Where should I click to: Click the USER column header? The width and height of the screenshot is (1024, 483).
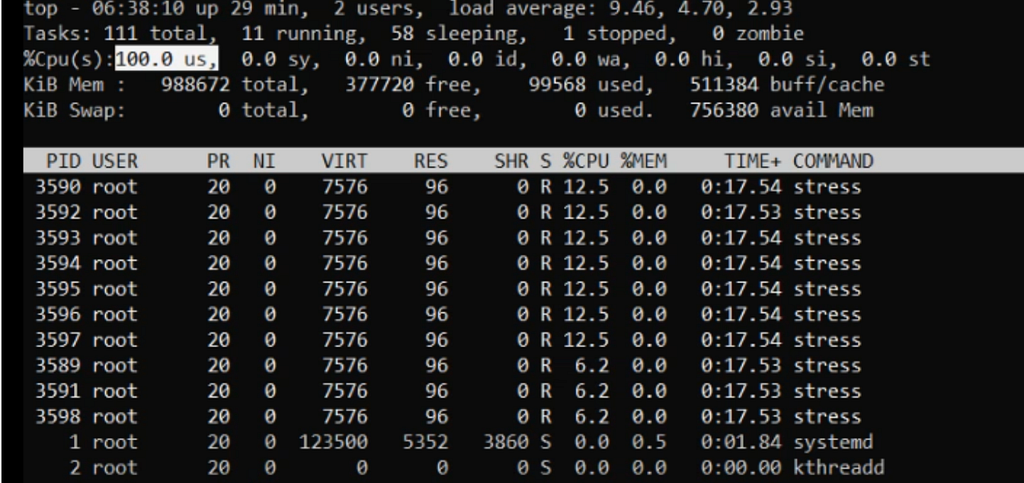click(x=115, y=161)
